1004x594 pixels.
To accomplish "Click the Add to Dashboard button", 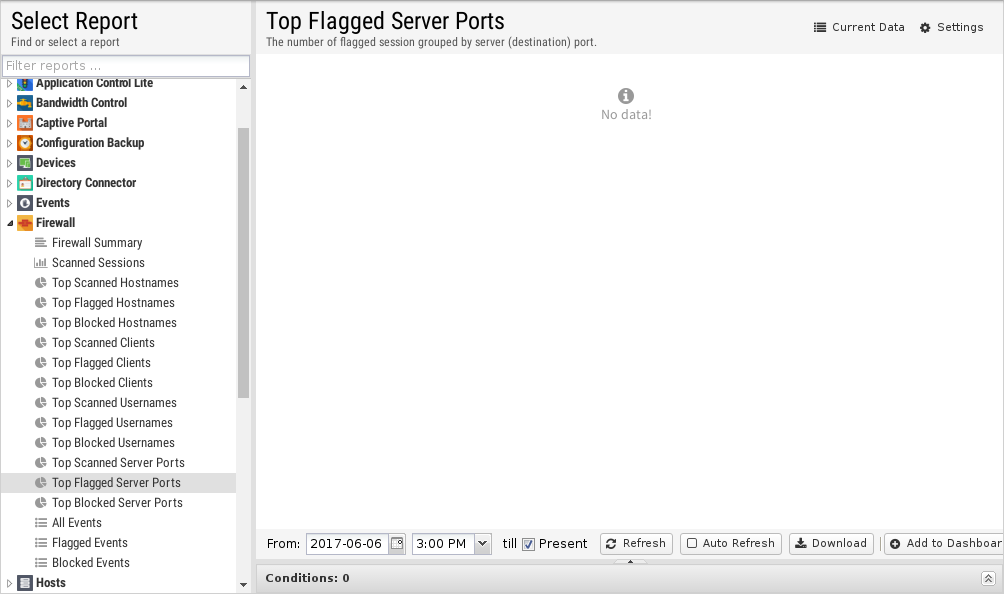I will point(944,543).
